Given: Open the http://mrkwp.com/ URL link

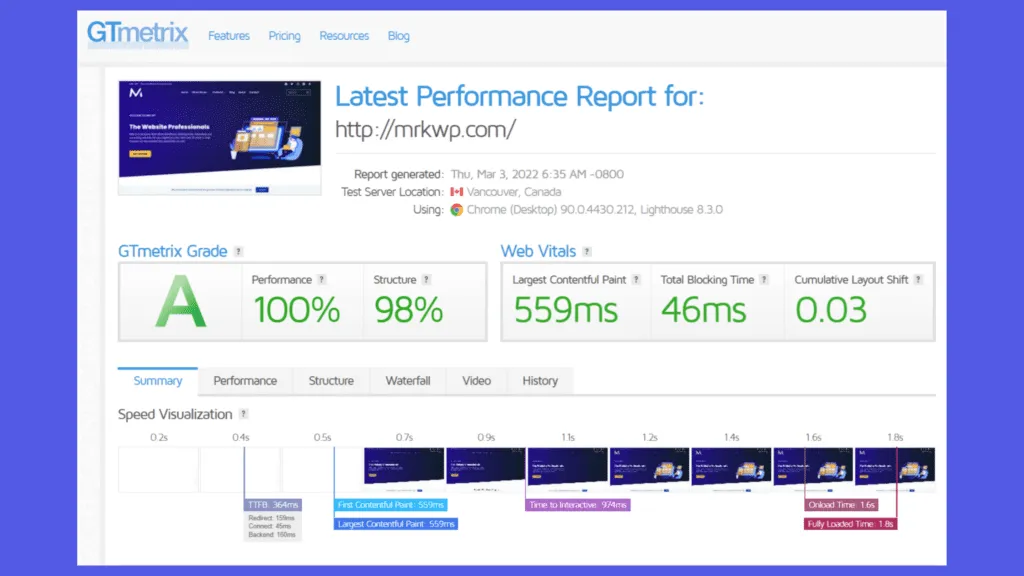Looking at the screenshot, I should (x=425, y=129).
